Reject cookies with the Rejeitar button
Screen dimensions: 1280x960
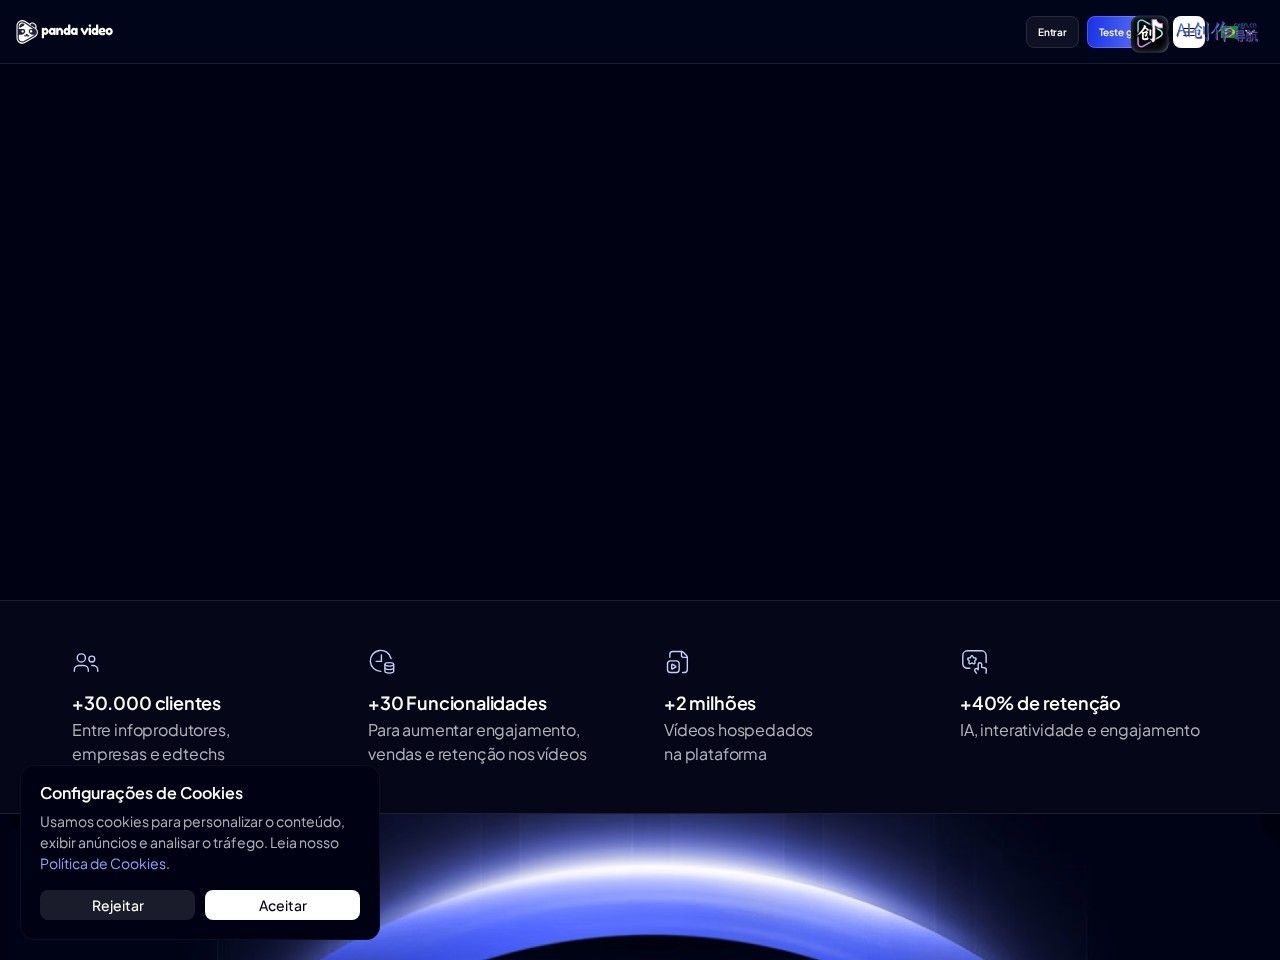click(117, 905)
